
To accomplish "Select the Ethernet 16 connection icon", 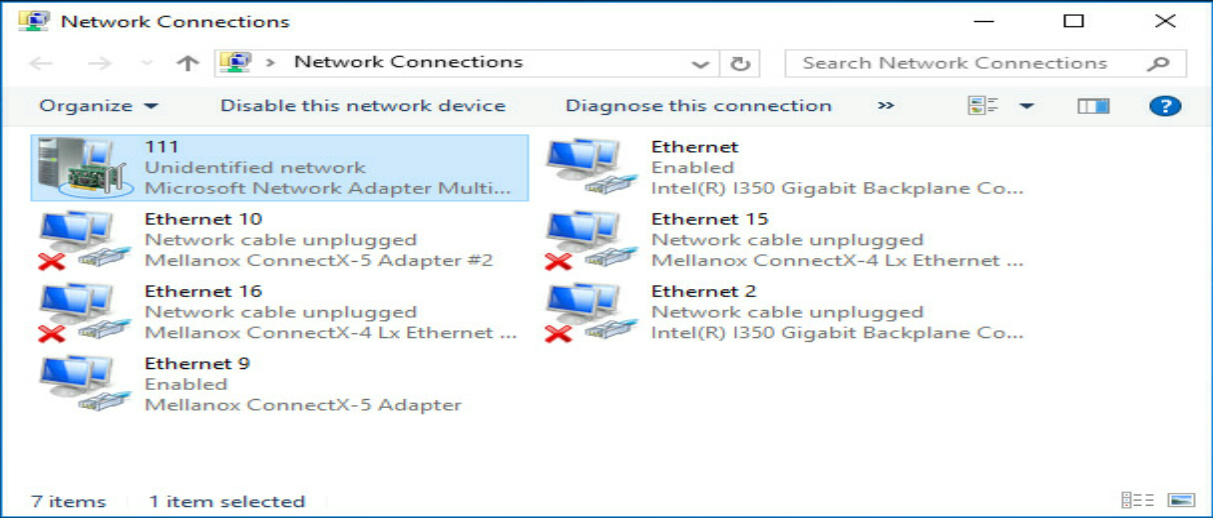I will tap(84, 312).
